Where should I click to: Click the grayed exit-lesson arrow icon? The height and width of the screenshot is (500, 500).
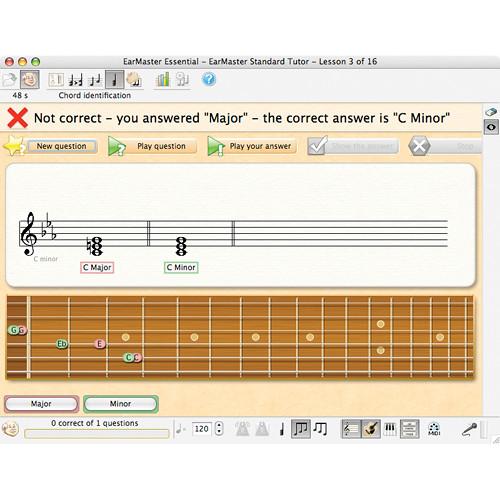[x=9, y=80]
